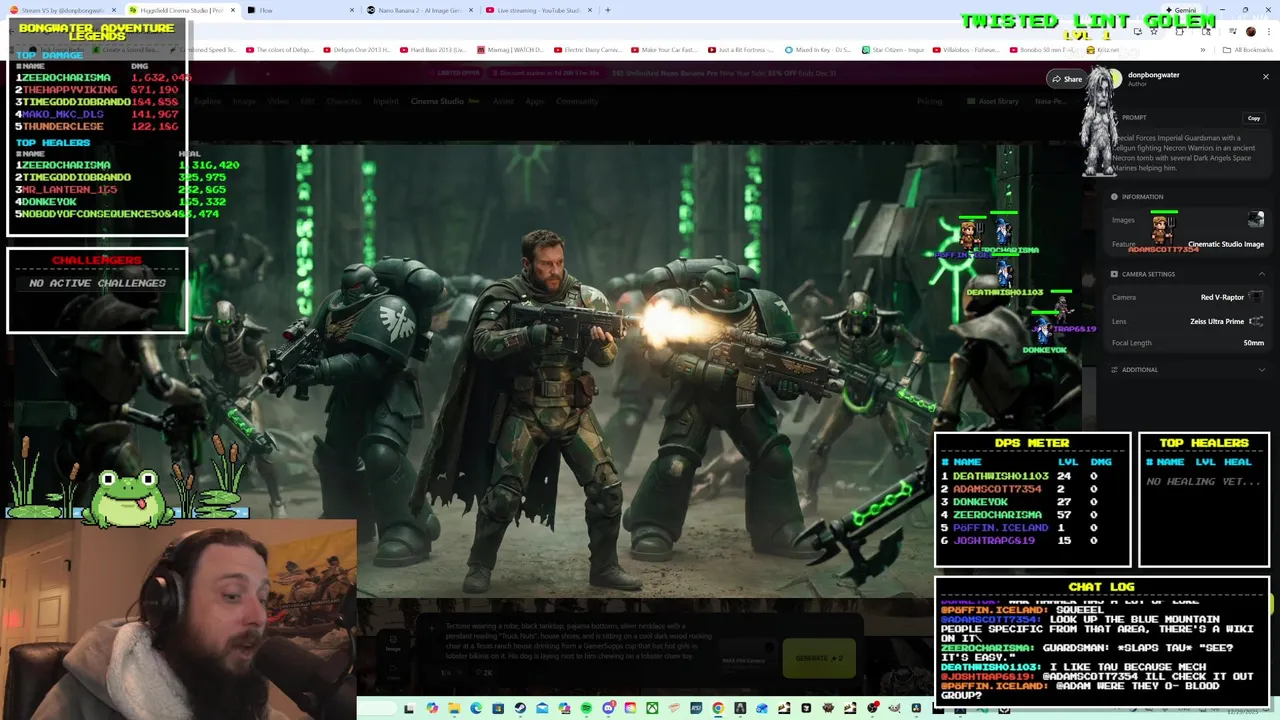Open Steam from the taskbar
The width and height of the screenshot is (1280, 720).
point(520,709)
